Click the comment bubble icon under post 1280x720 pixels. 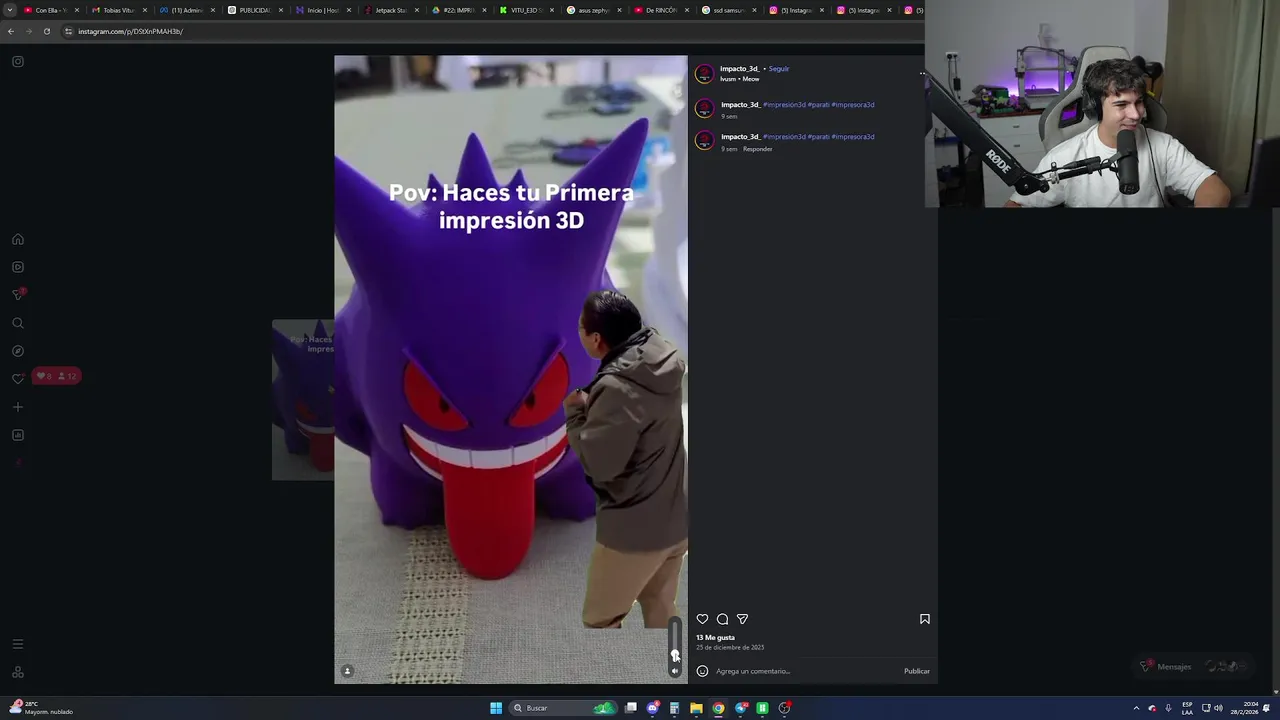[722, 619]
